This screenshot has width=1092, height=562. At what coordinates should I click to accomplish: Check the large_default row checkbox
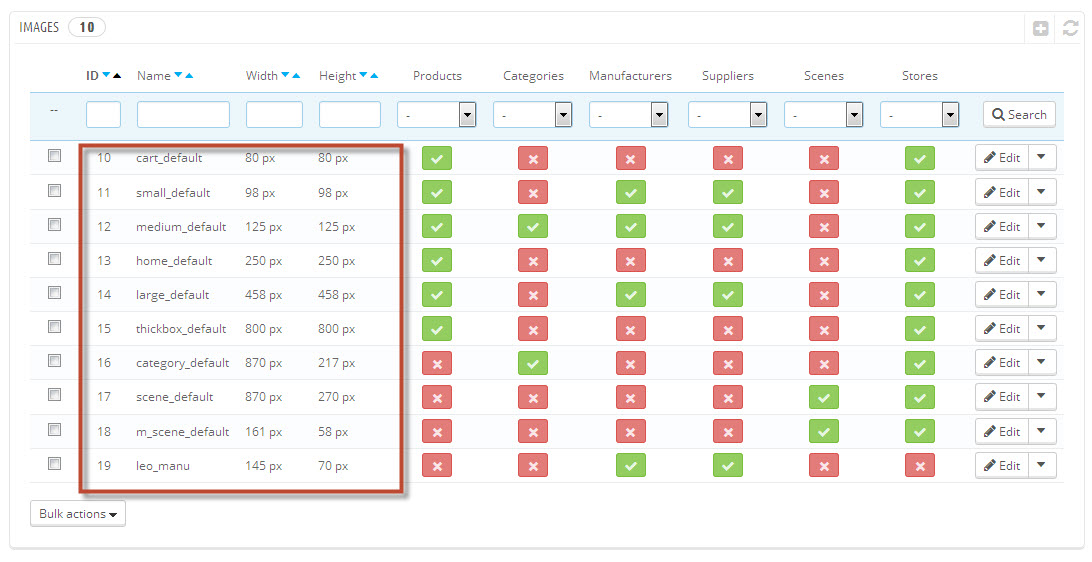tap(54, 292)
